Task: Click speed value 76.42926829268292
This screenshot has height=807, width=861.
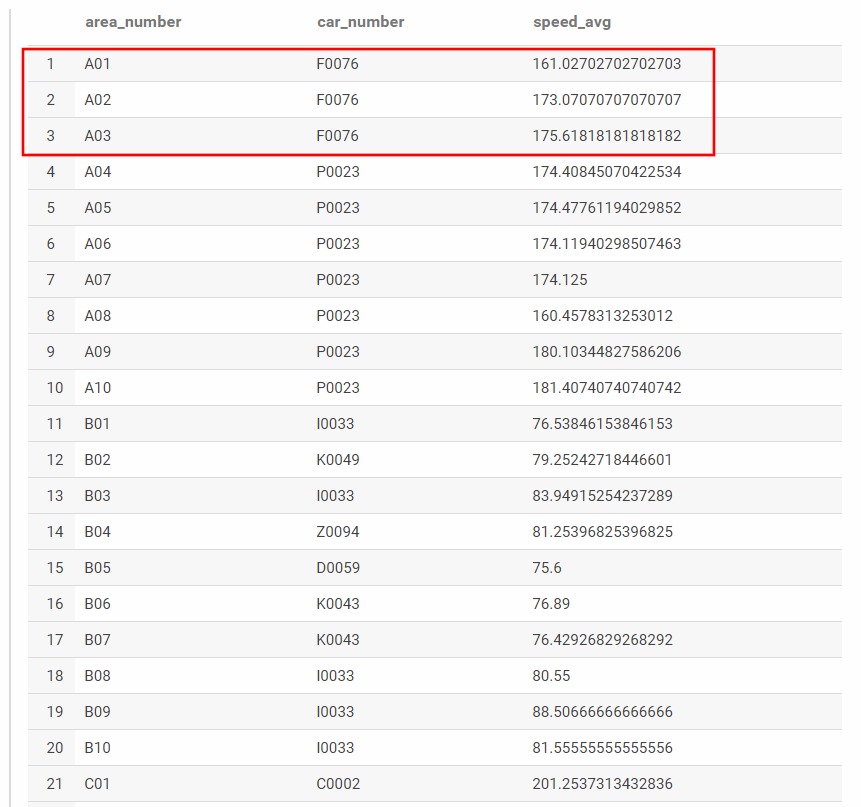Action: 602,640
